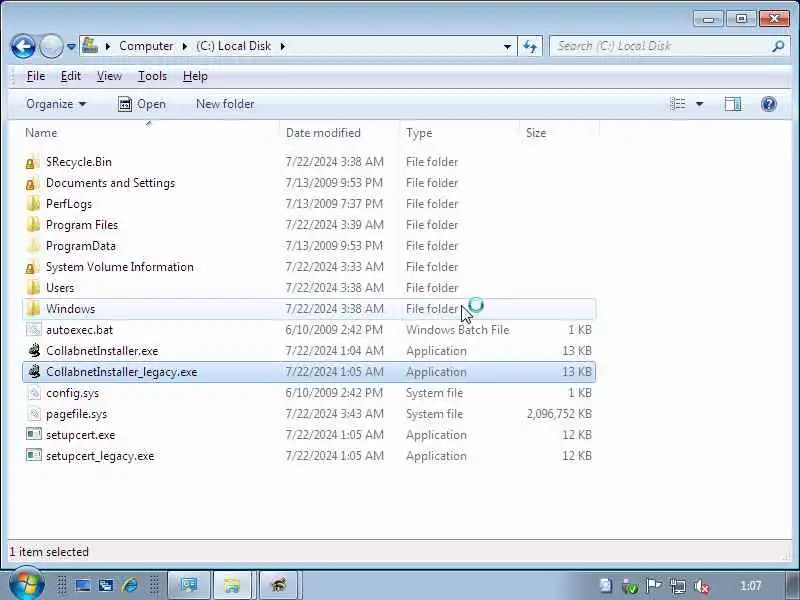Select the autoexec.bat file icon
Image resolution: width=800 pixels, height=600 pixels.
click(x=34, y=330)
